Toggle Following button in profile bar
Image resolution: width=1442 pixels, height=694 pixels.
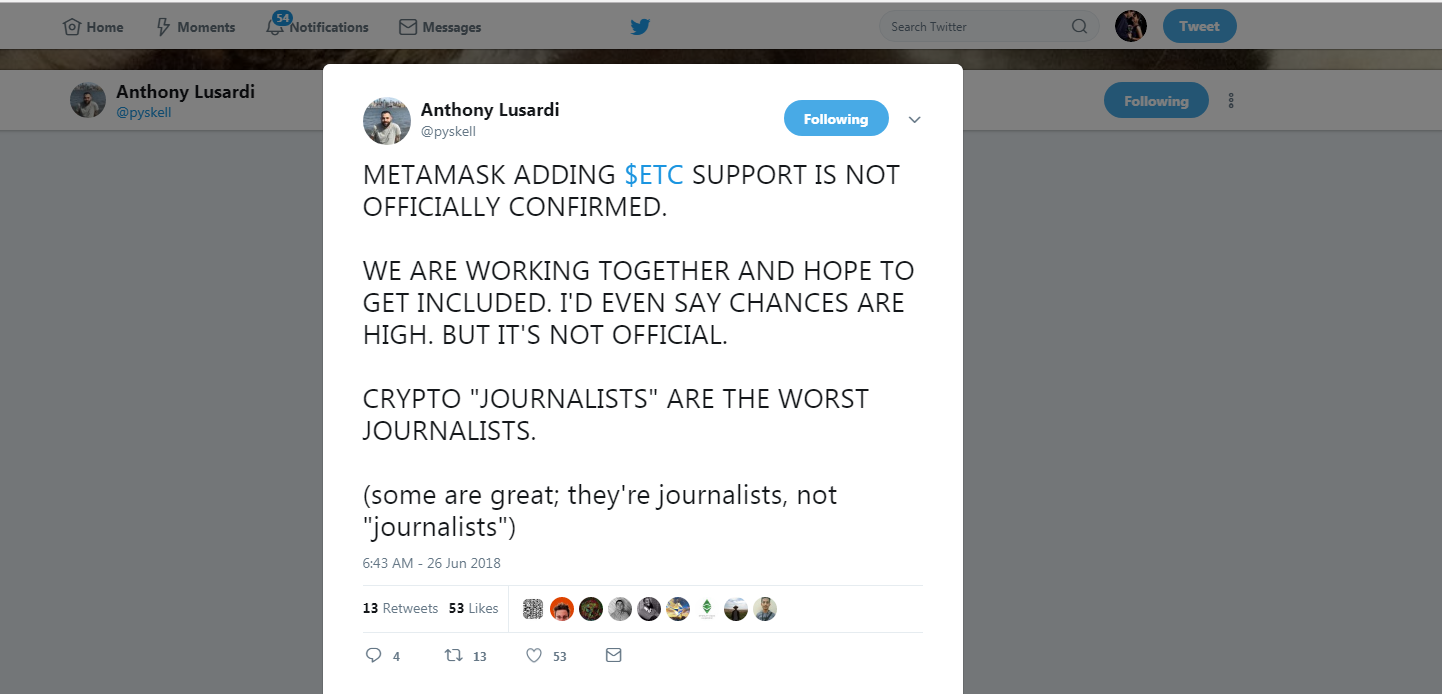click(x=1156, y=101)
